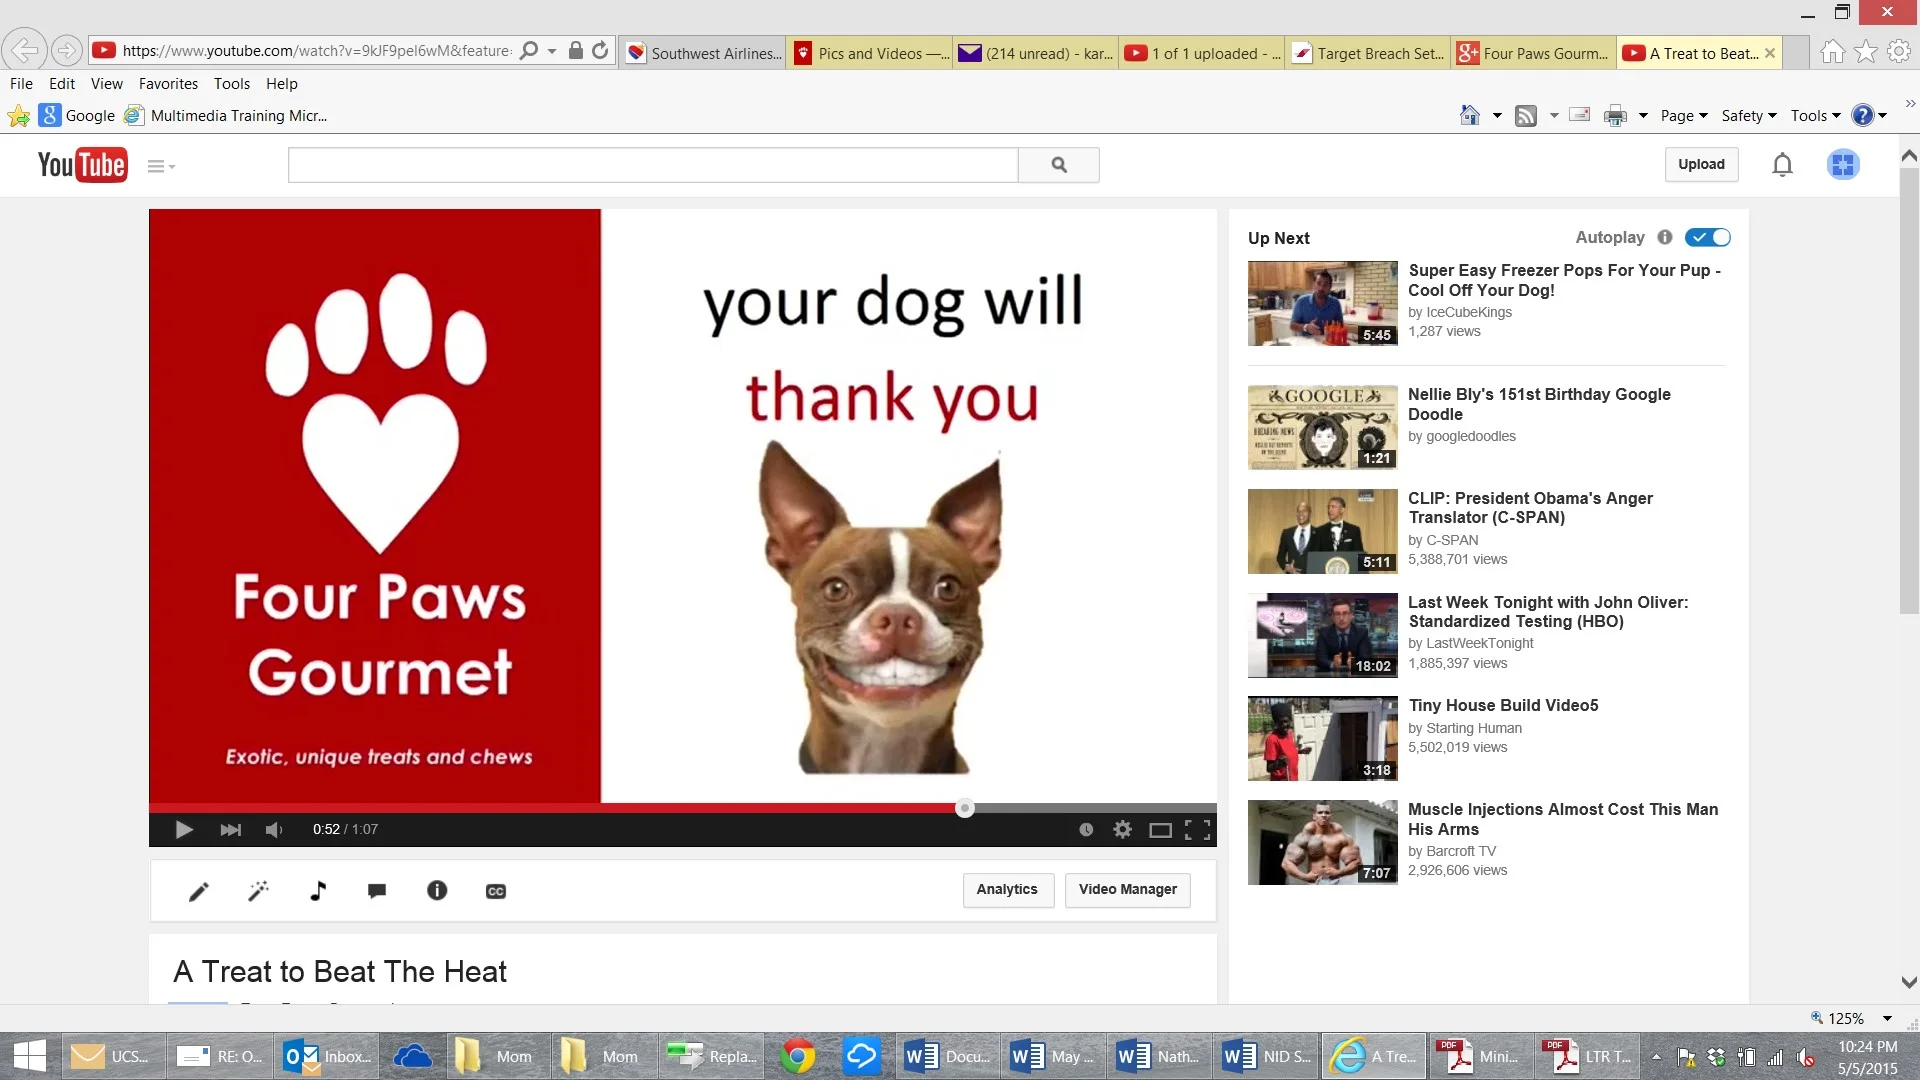This screenshot has width=1920, height=1080.
Task: Click the Video Manager button
Action: (1127, 889)
